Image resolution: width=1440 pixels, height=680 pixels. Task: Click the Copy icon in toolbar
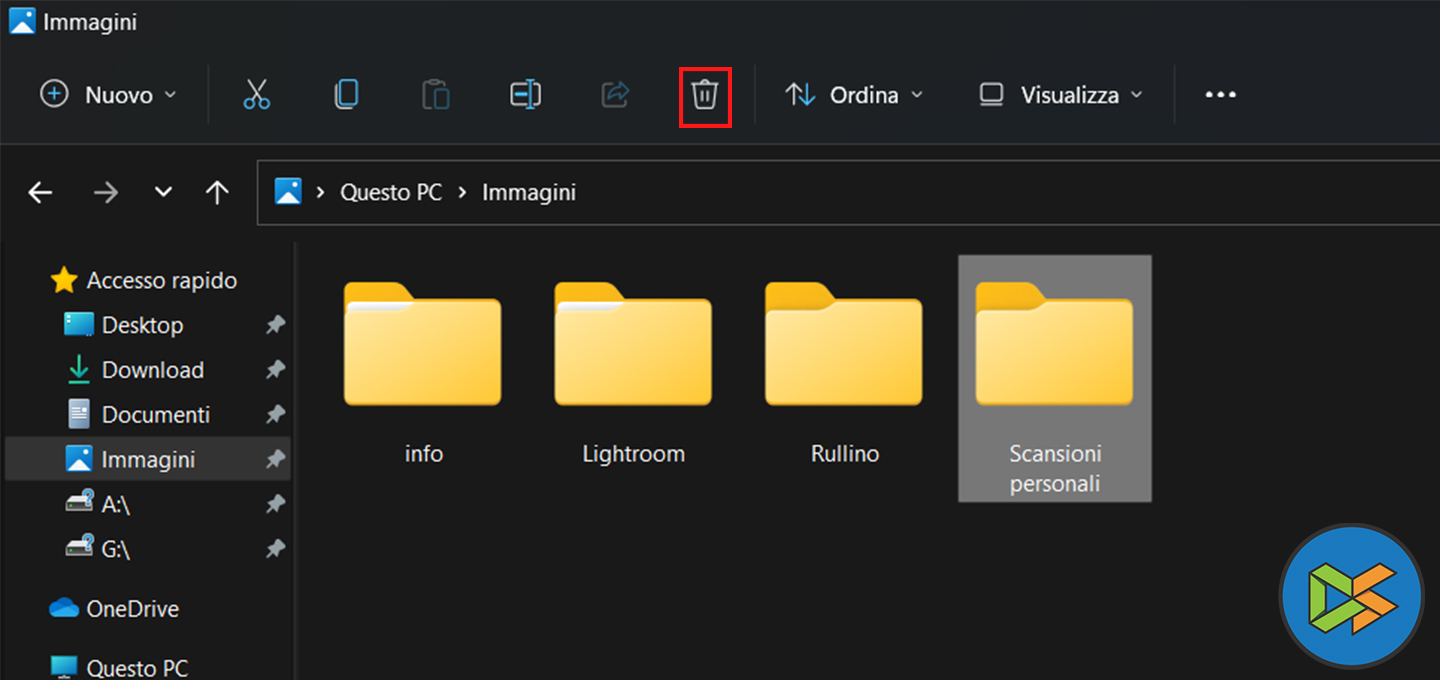[x=346, y=95]
